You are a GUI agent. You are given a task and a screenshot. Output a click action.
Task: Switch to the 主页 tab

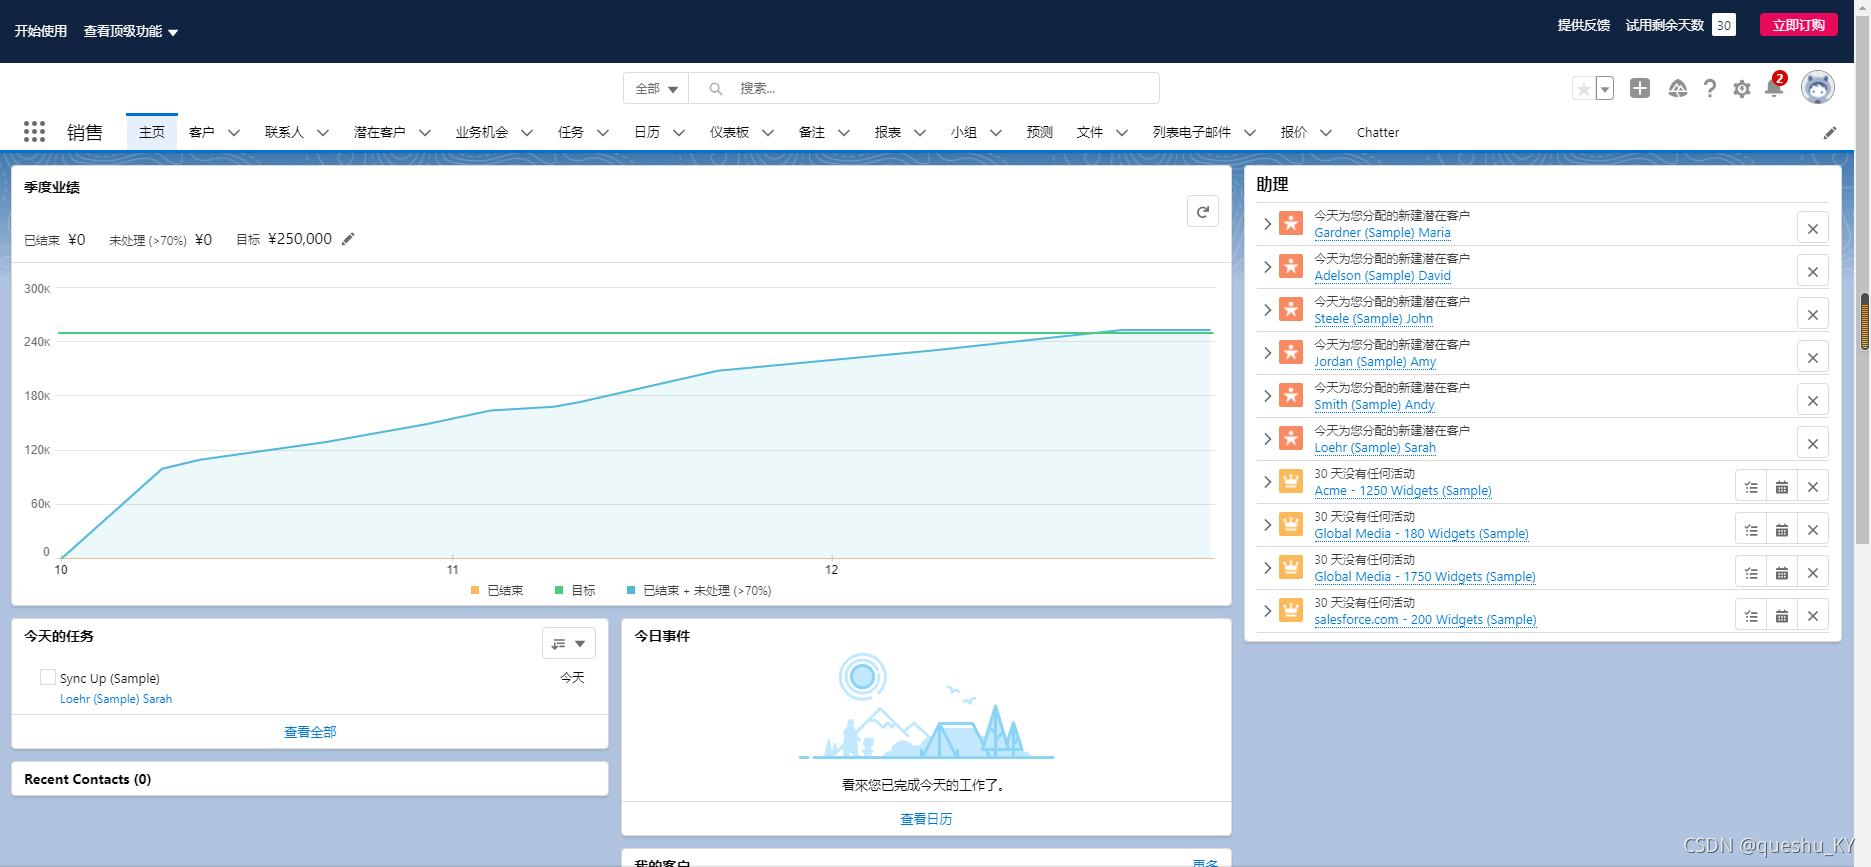pyautogui.click(x=152, y=132)
